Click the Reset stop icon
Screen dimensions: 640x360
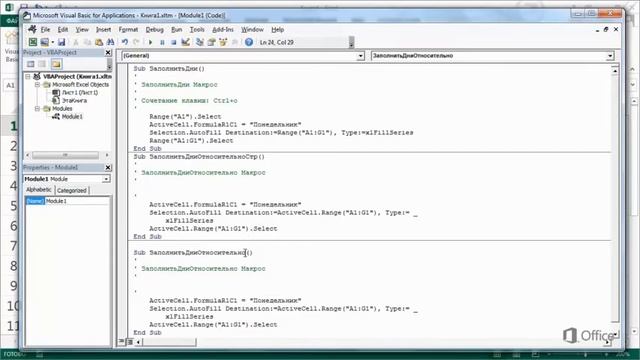point(173,42)
